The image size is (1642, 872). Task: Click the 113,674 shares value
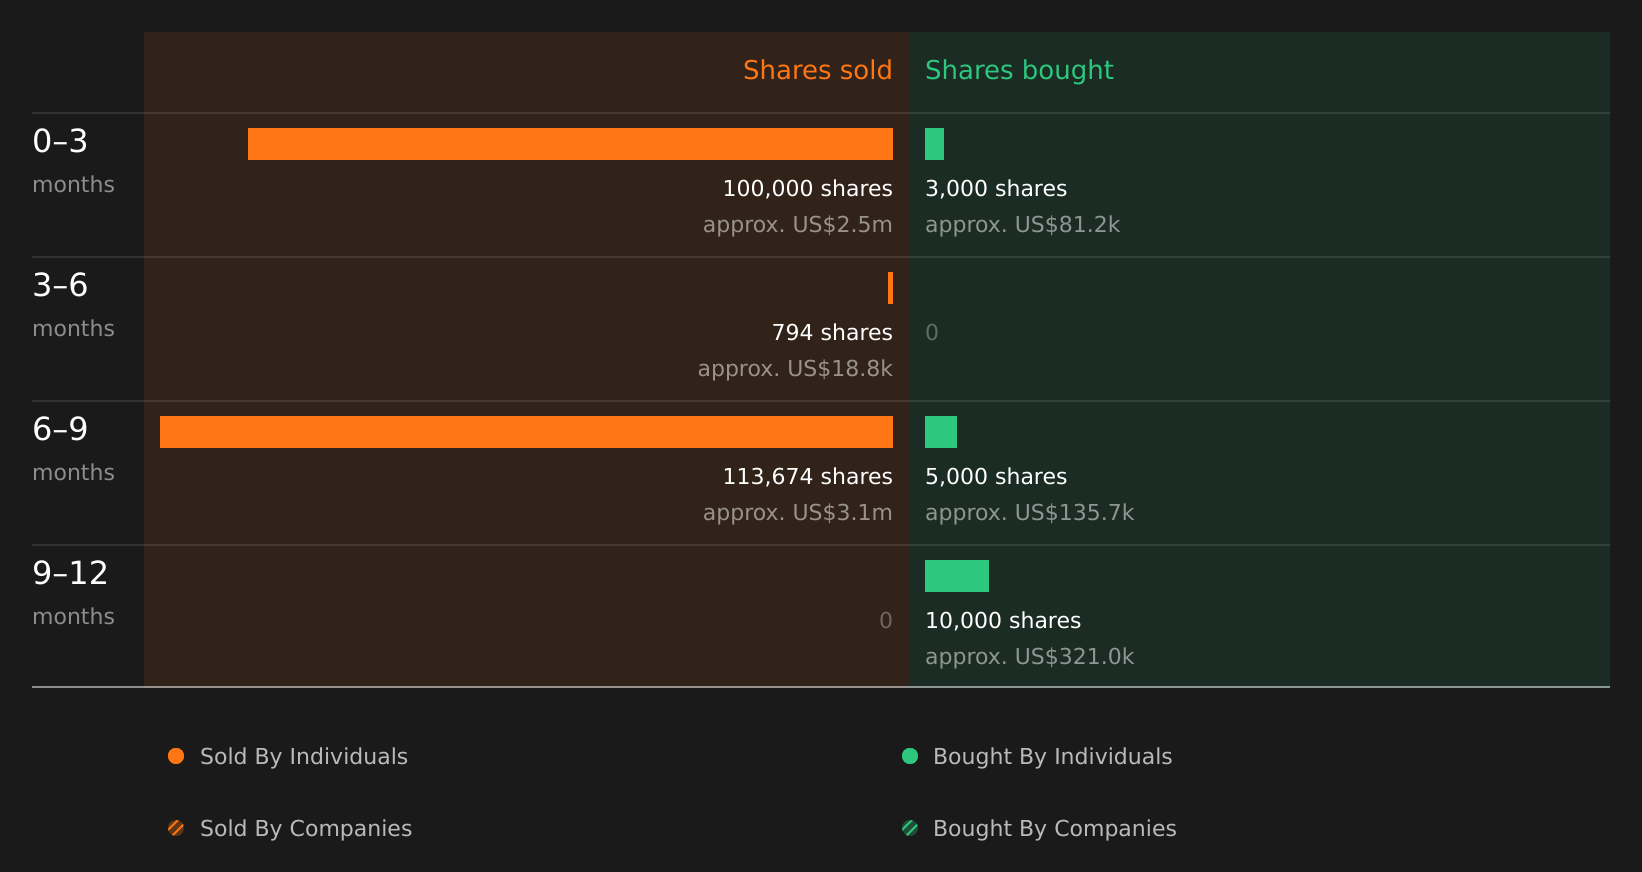807,477
